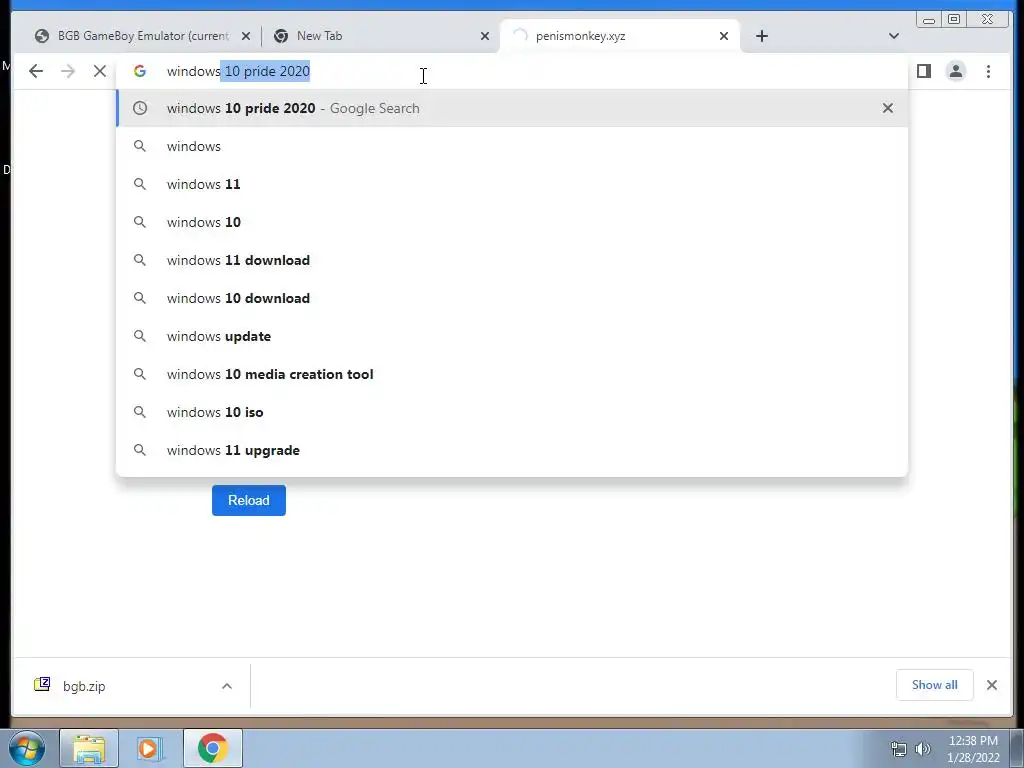1024x768 pixels.
Task: Stop loading the page
Action: pyautogui.click(x=99, y=71)
